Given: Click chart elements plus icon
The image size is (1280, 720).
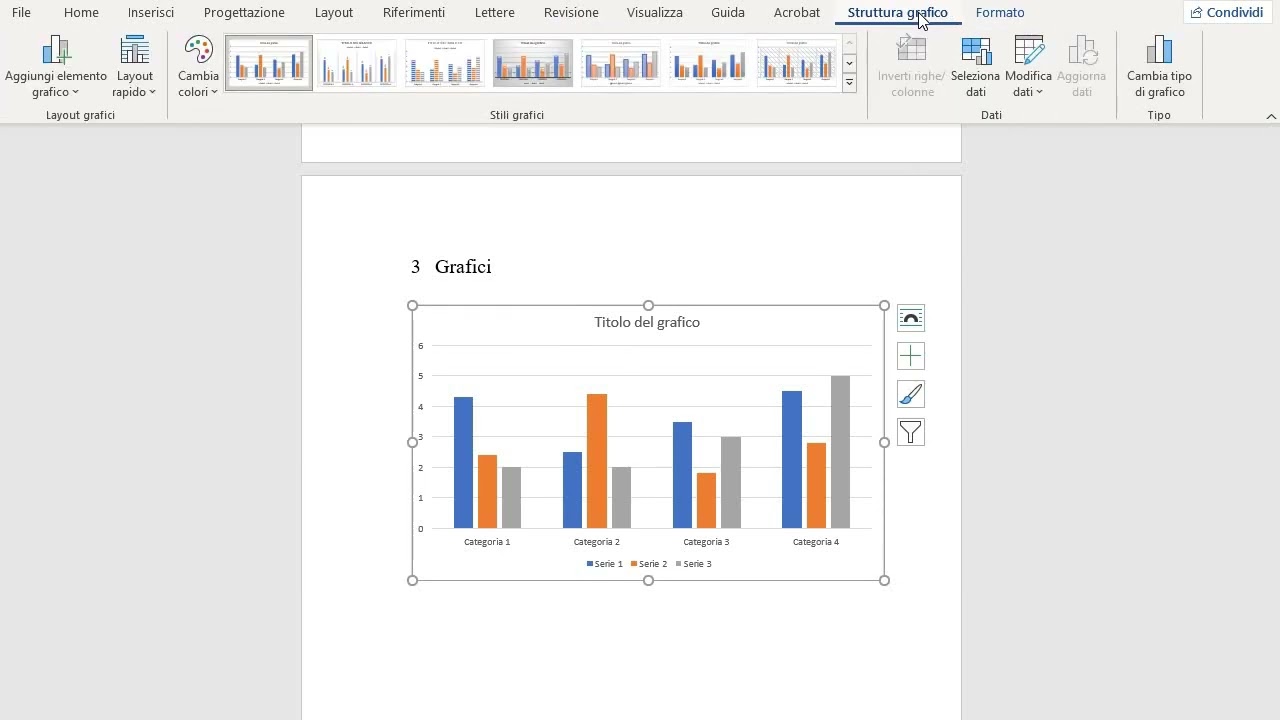Looking at the screenshot, I should coord(911,356).
